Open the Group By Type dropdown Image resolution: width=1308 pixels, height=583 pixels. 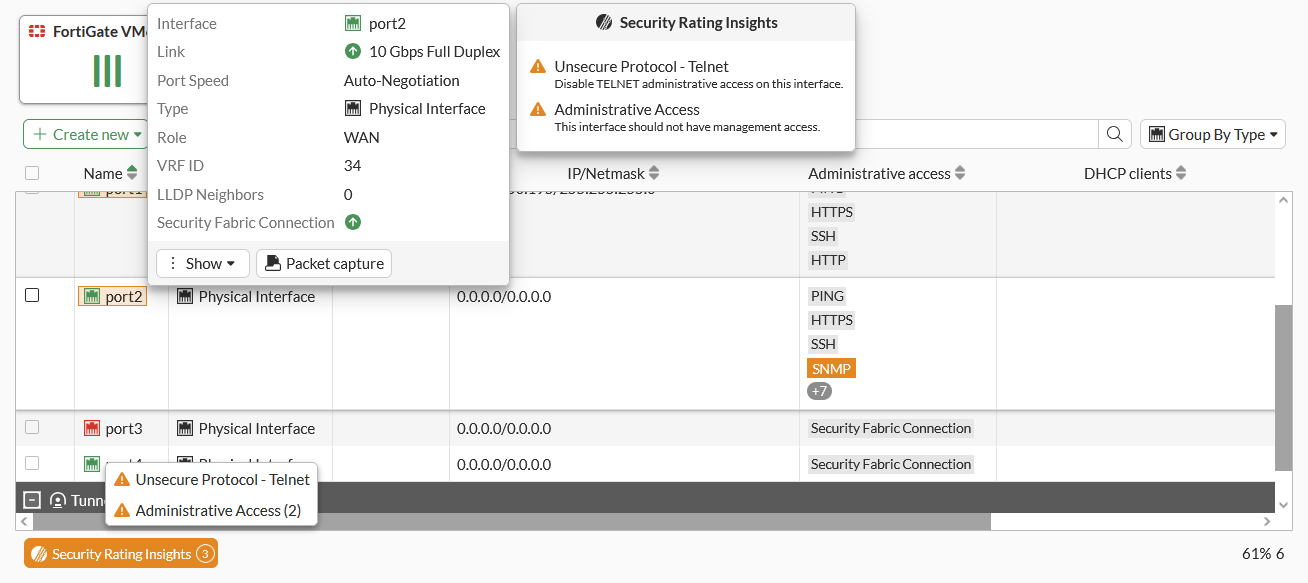[1212, 134]
